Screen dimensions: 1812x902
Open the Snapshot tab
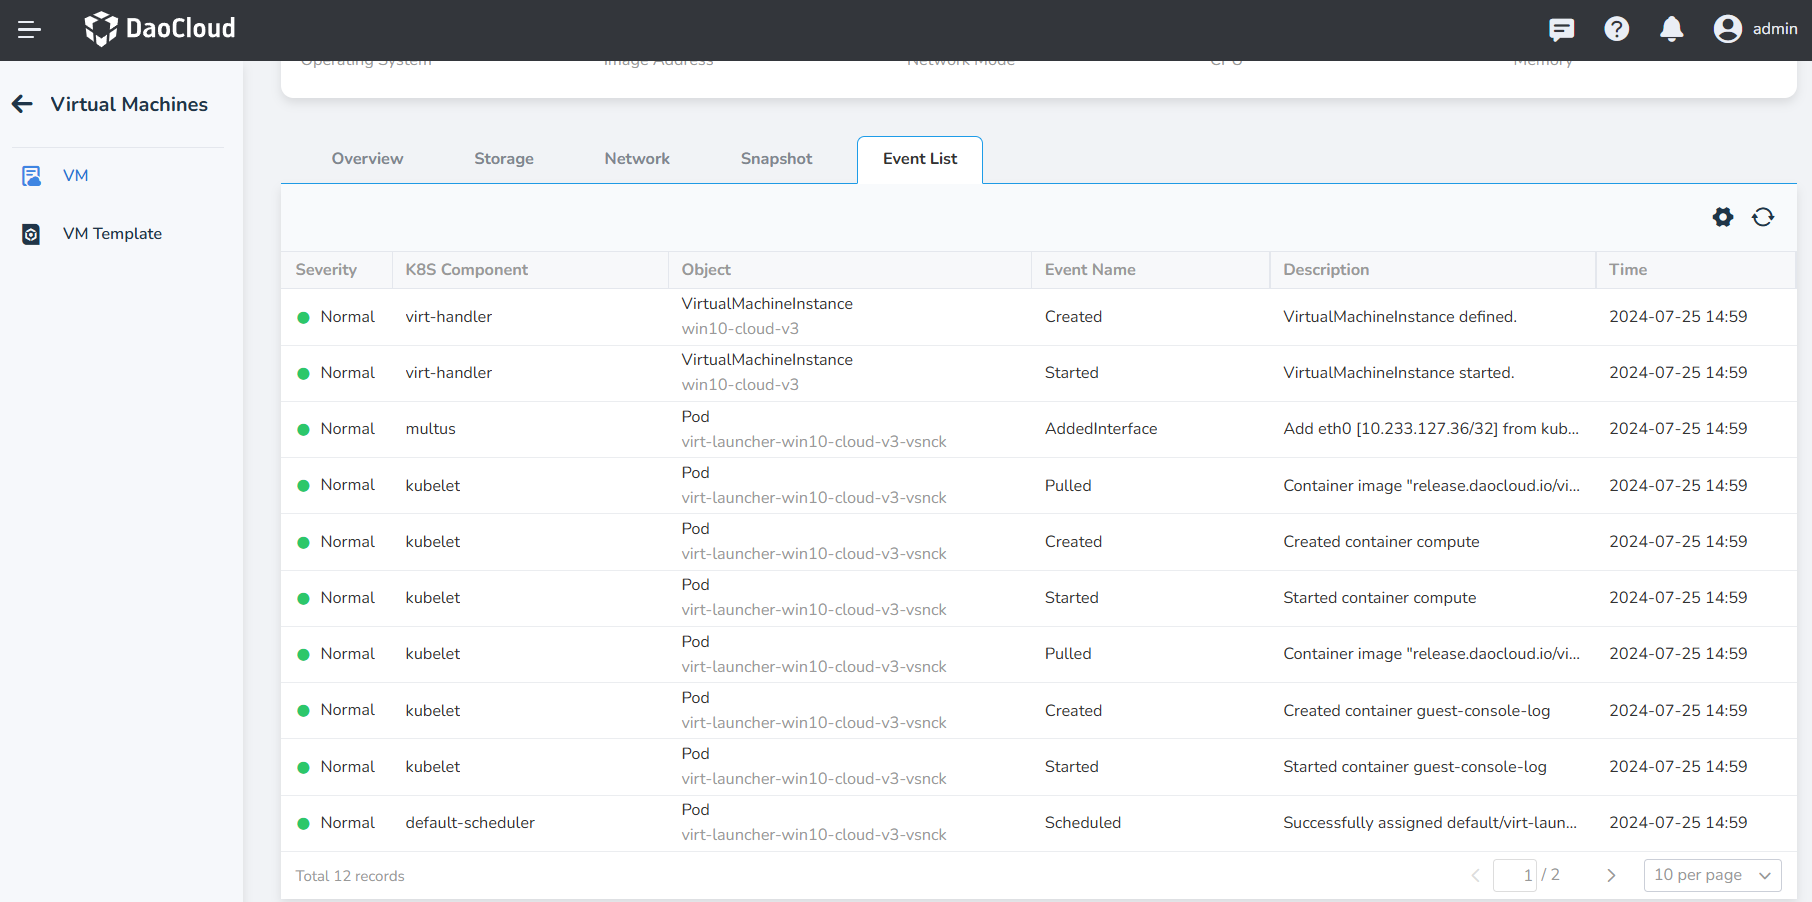pyautogui.click(x=776, y=159)
